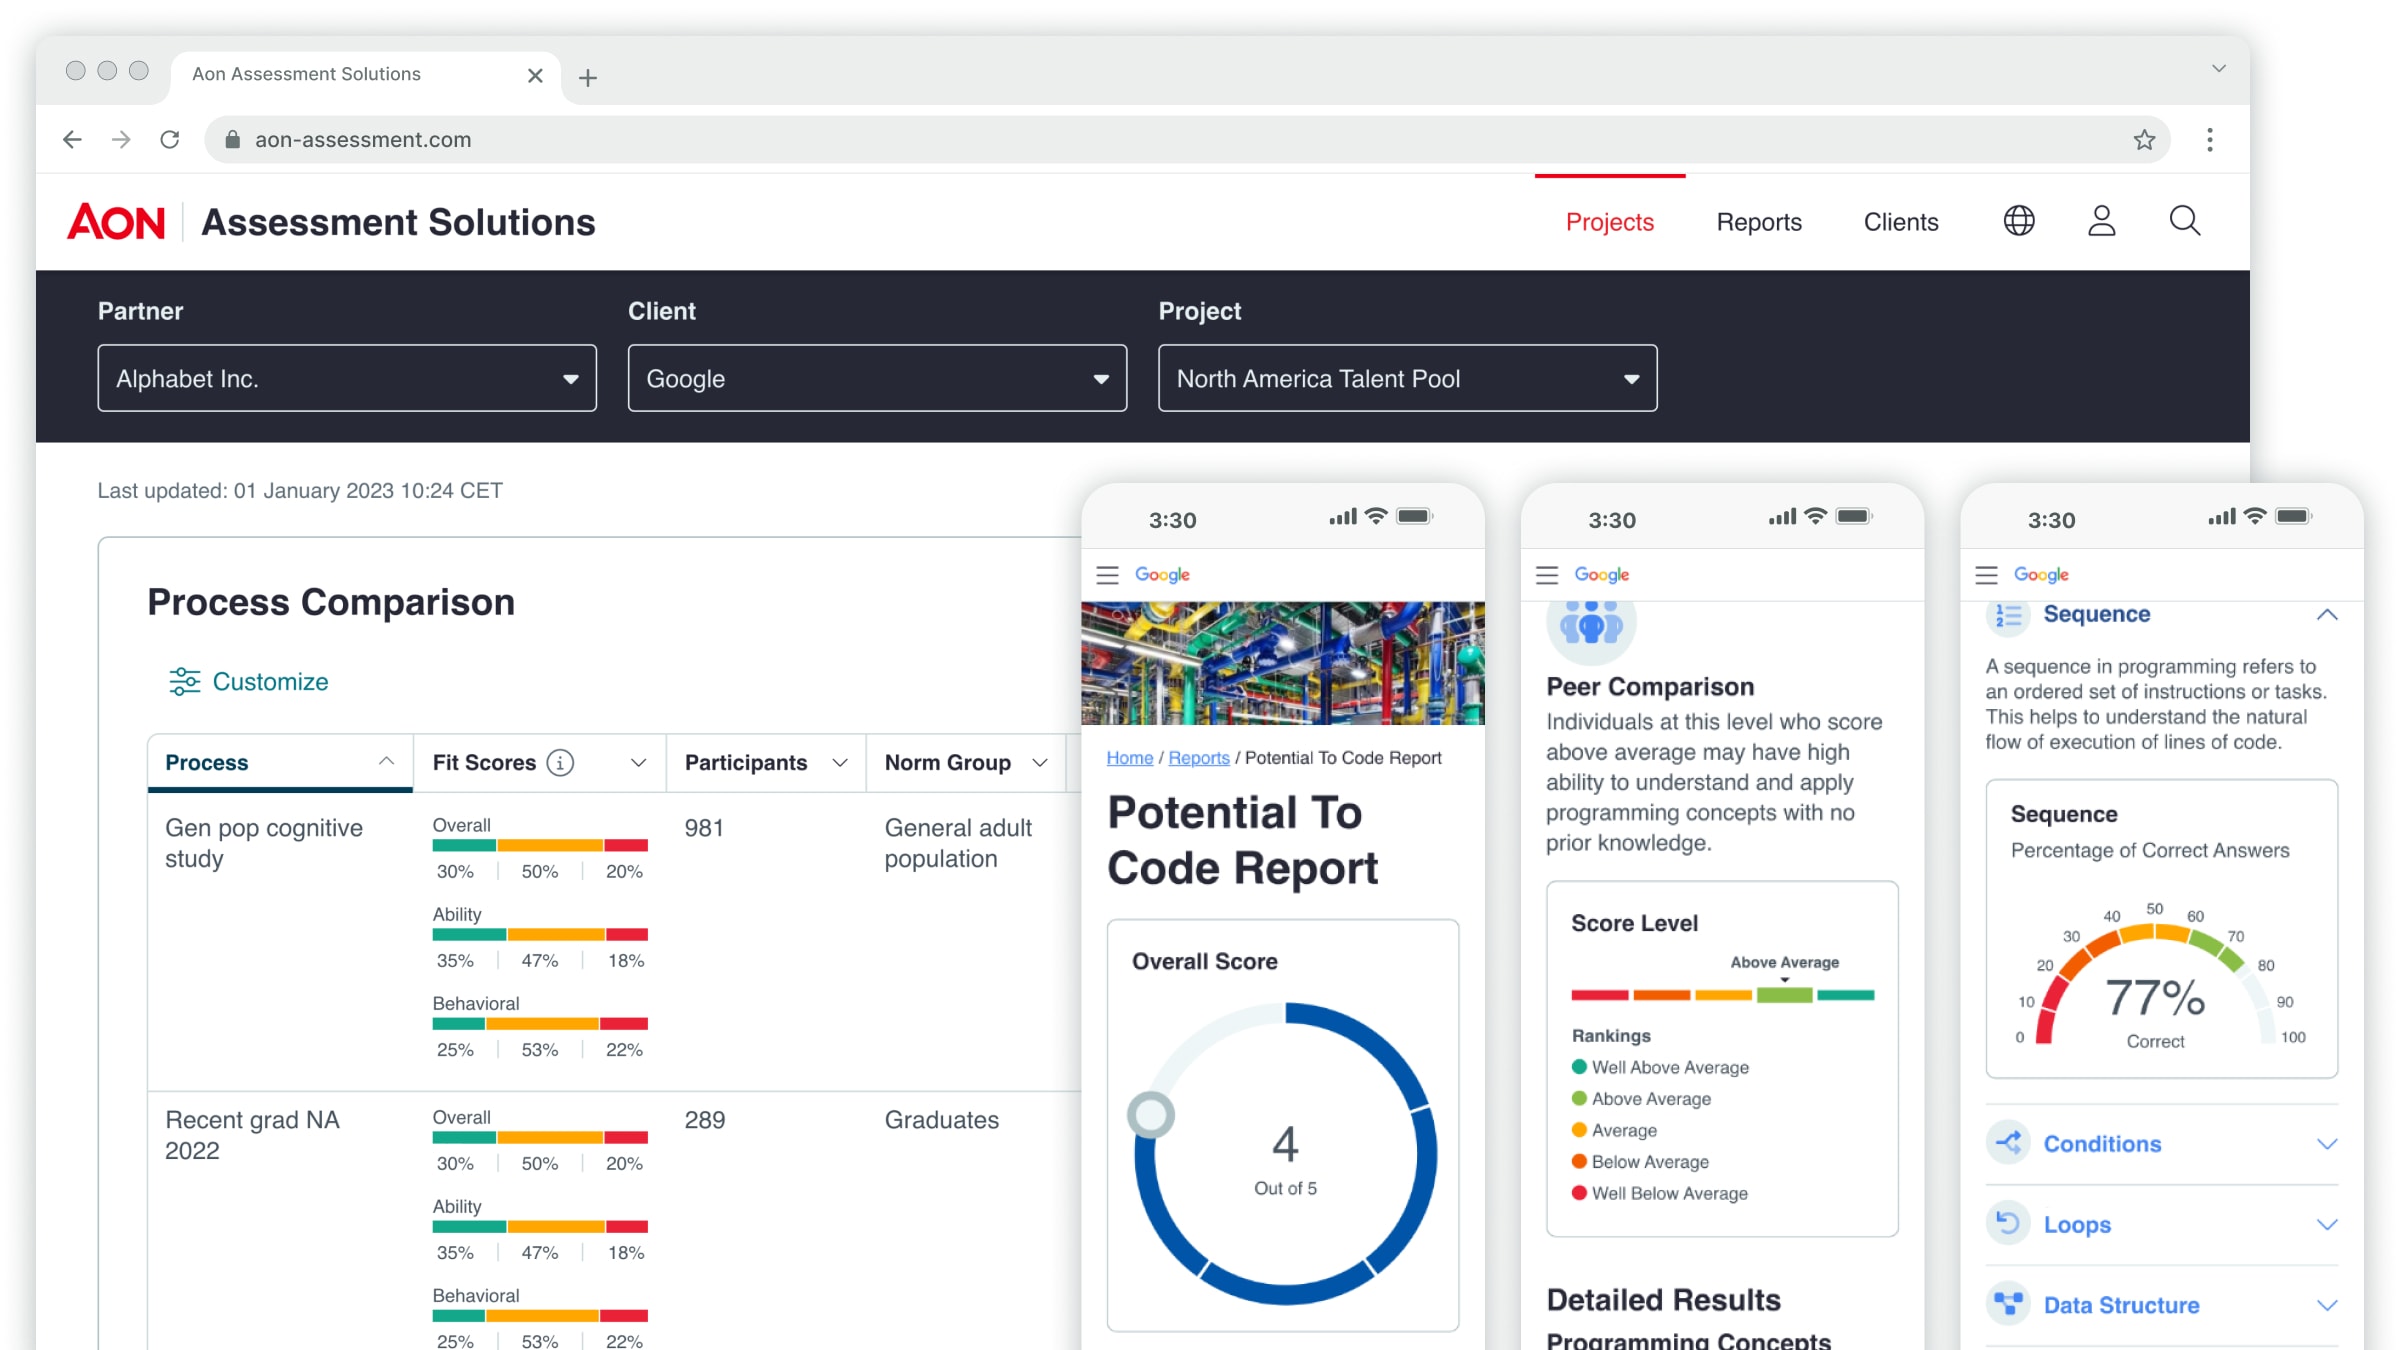Click the Well Below Average ranking entry
The width and height of the screenshot is (2400, 1350).
[x=1660, y=1193]
